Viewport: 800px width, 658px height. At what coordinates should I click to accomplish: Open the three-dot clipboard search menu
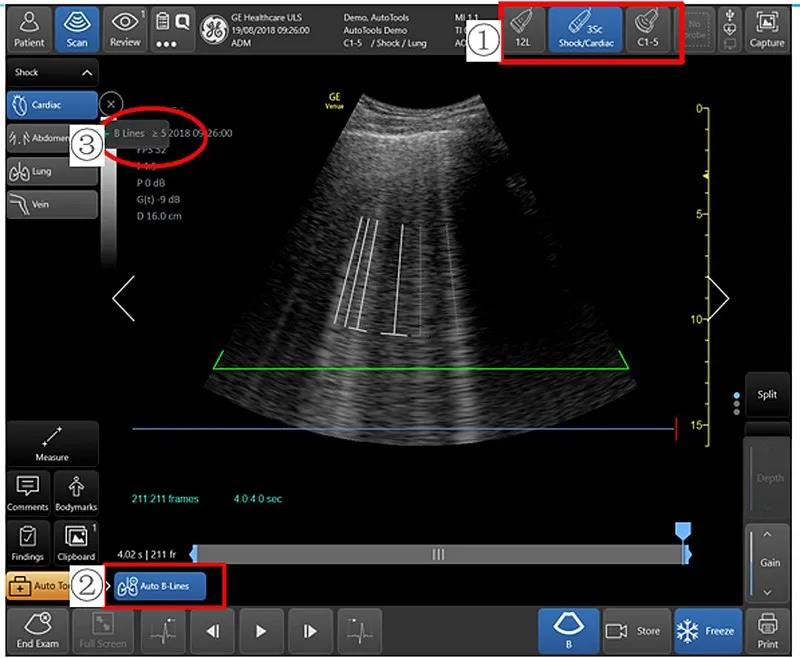172,30
